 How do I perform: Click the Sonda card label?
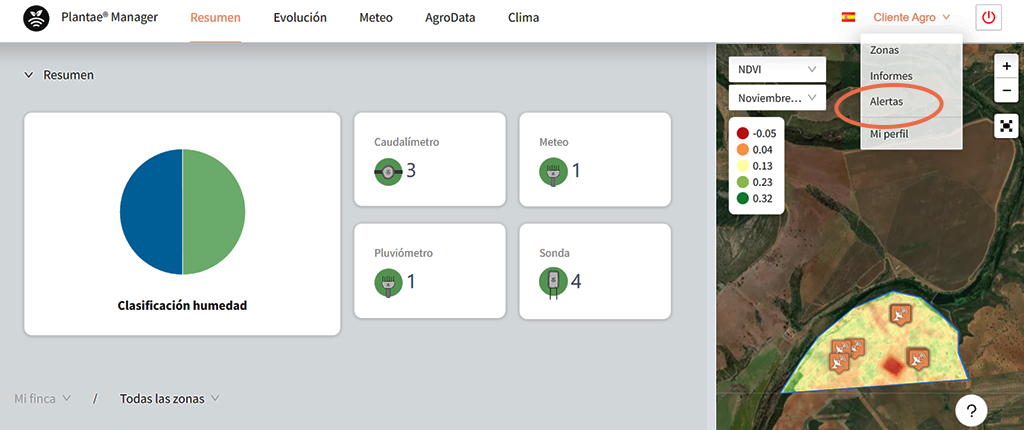click(x=554, y=253)
